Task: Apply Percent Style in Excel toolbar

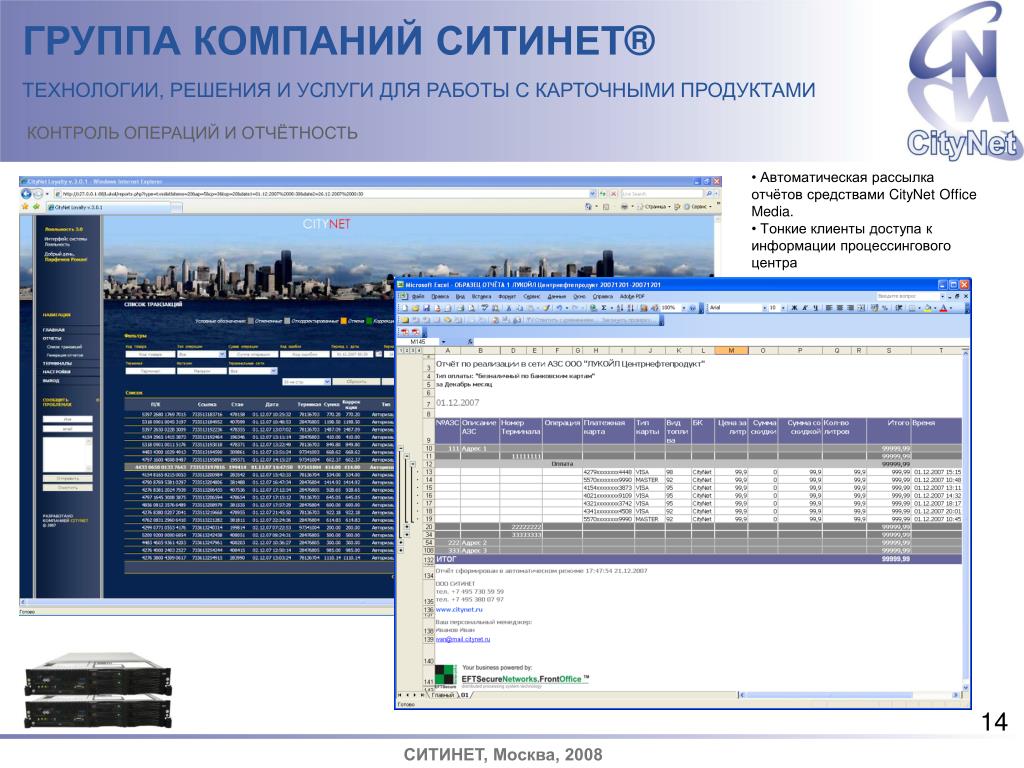Action: pos(885,308)
